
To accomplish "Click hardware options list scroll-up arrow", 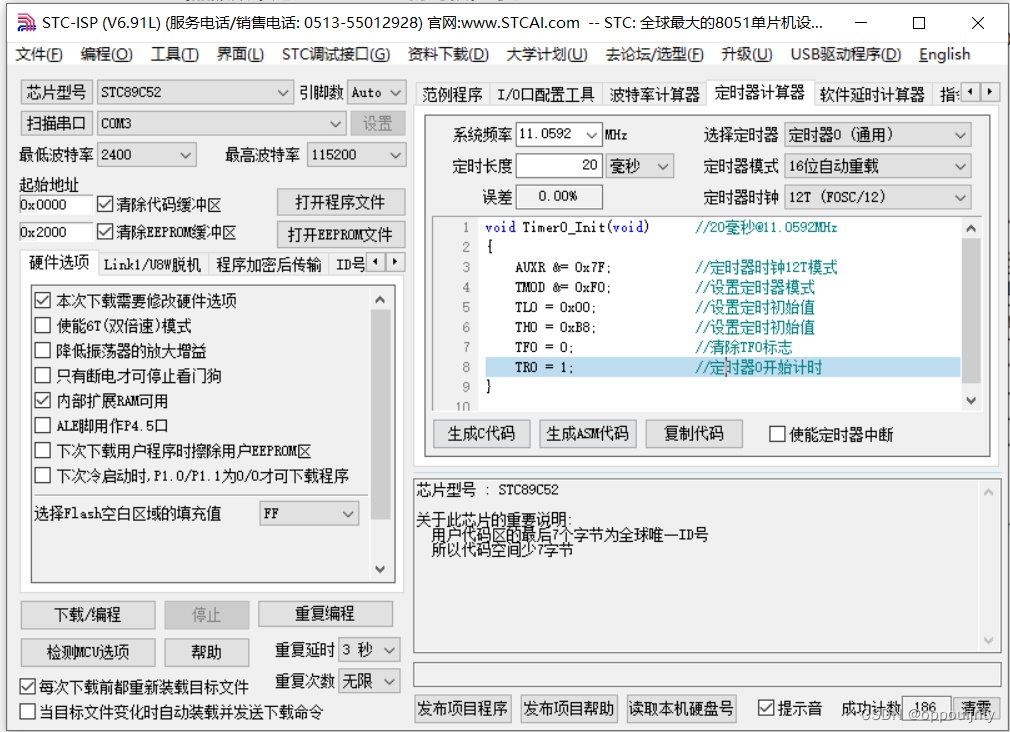I will coord(380,300).
